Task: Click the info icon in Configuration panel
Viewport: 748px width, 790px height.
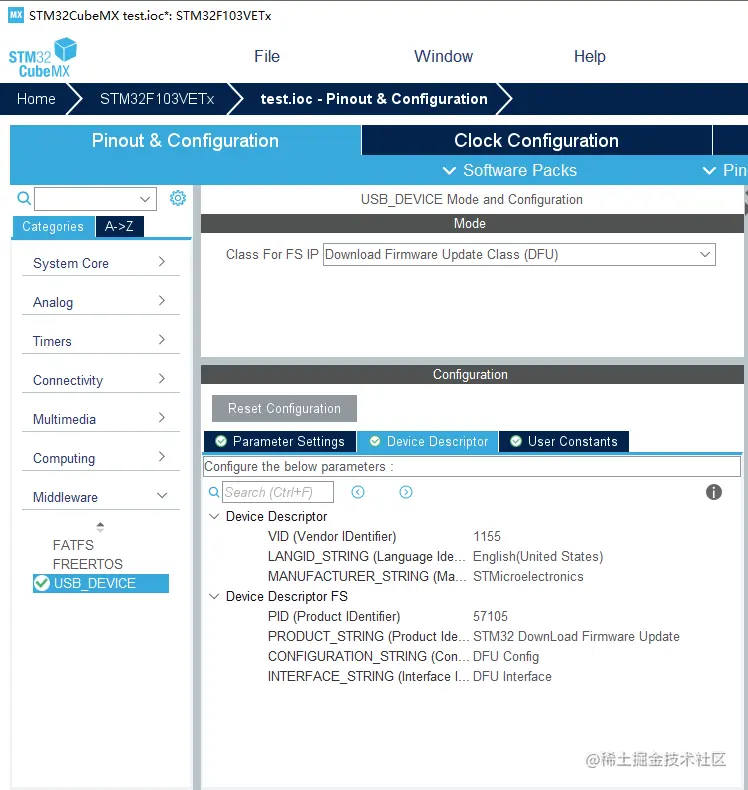Action: [x=713, y=492]
